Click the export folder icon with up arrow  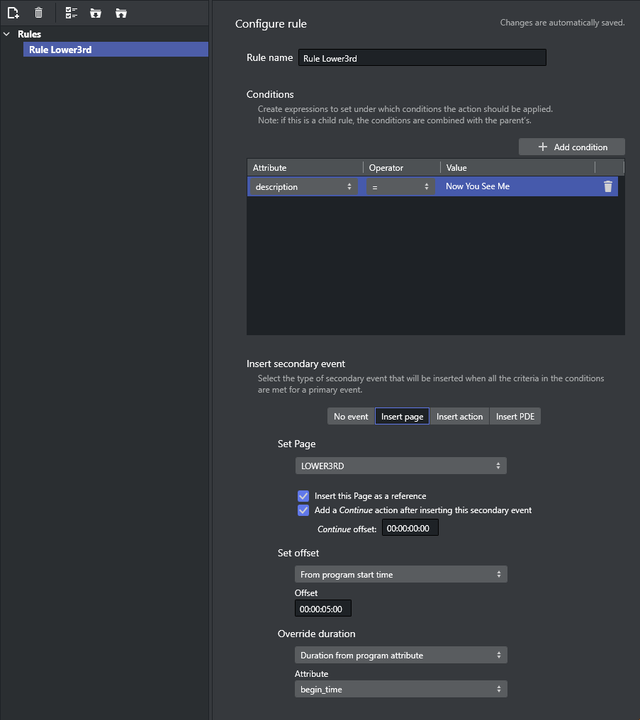click(x=121, y=13)
